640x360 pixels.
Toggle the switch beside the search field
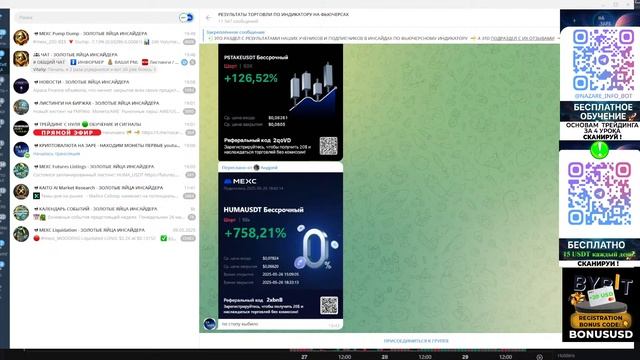[x=187, y=18]
